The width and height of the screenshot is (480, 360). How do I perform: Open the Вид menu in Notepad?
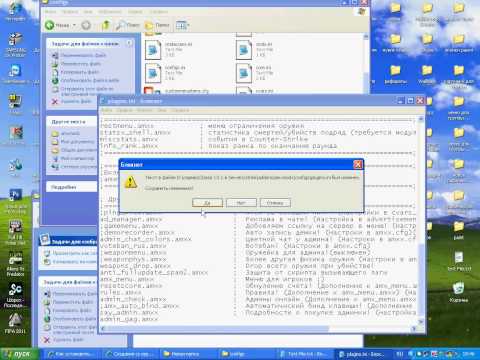pos(162,110)
